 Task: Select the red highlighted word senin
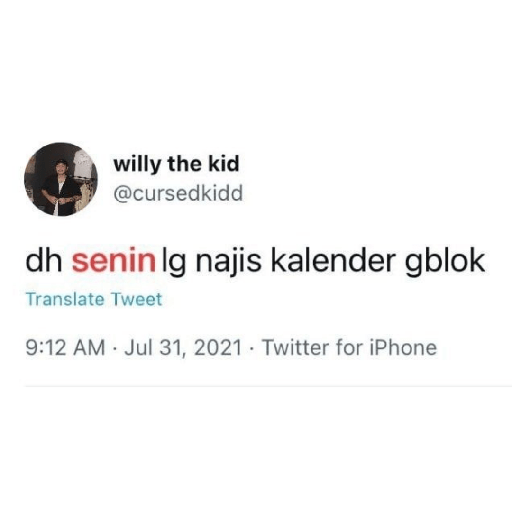point(114,261)
